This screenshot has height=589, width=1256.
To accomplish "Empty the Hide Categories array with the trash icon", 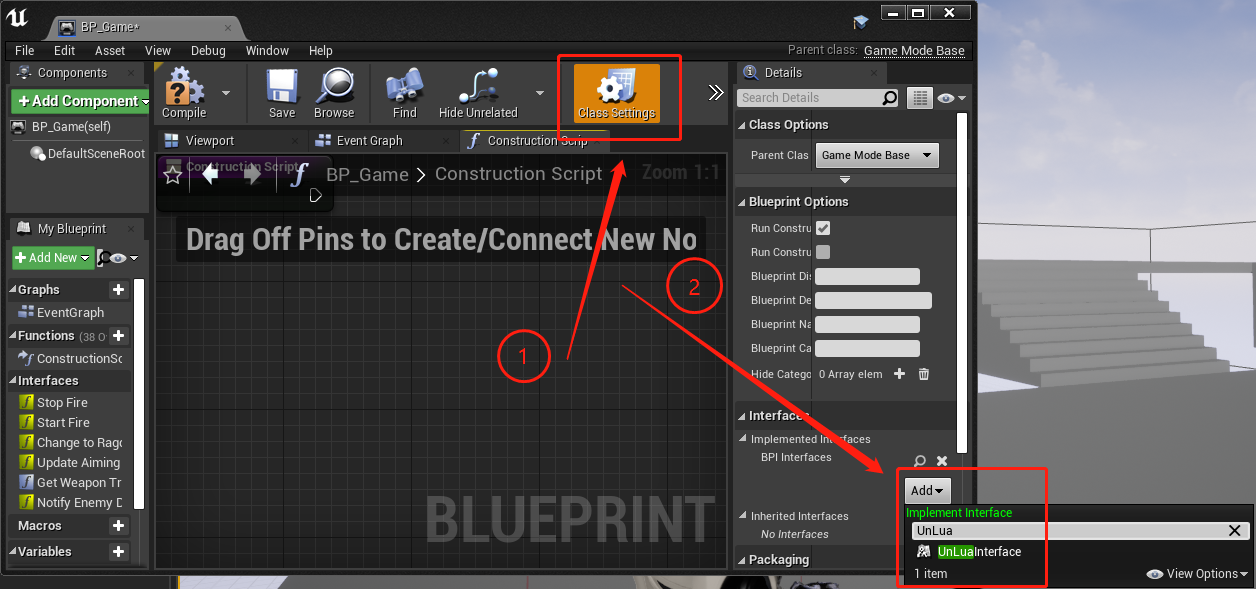I will tap(924, 374).
